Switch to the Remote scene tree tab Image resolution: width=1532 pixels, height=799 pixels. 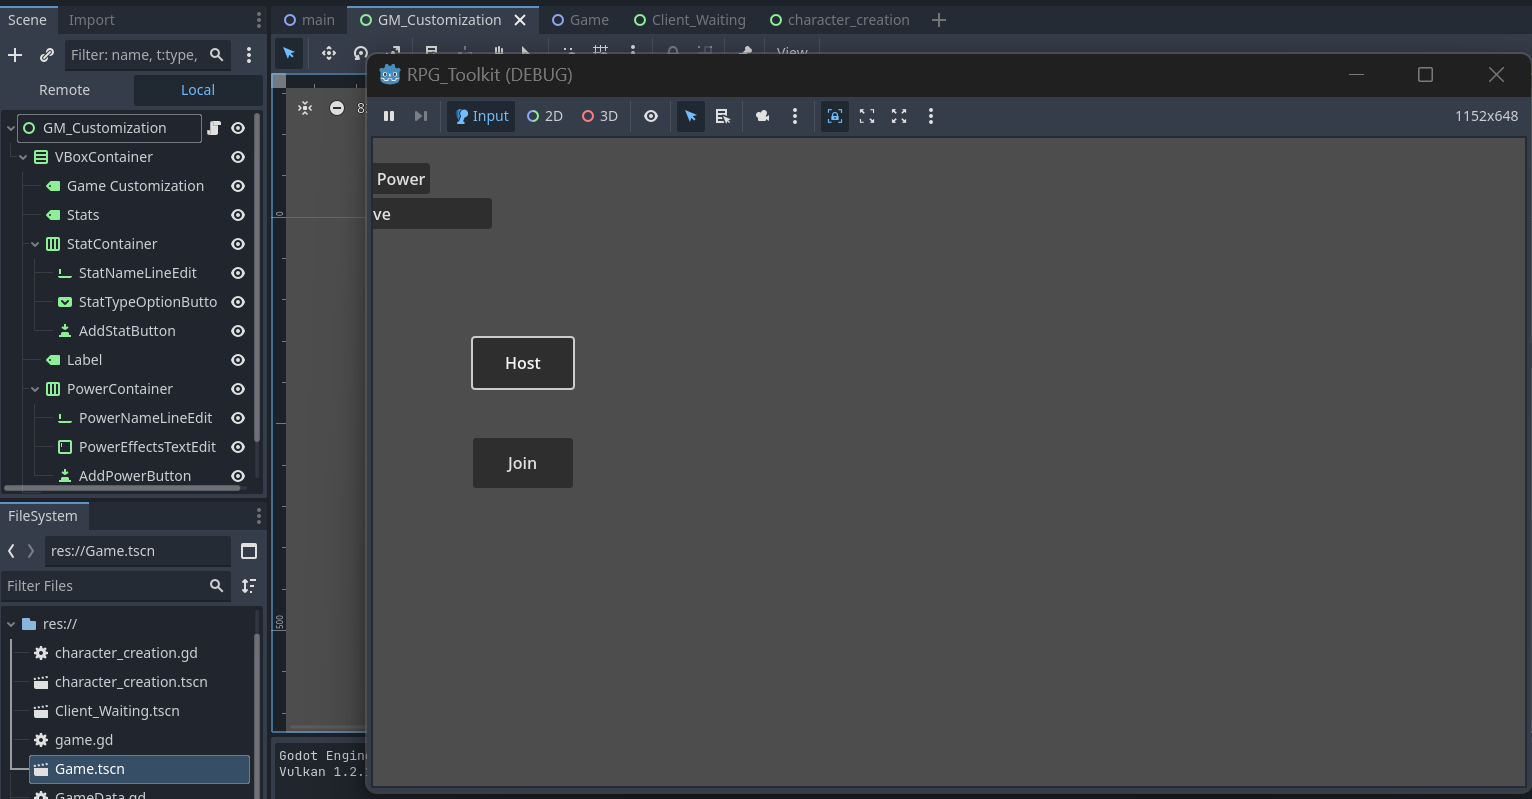pos(65,90)
